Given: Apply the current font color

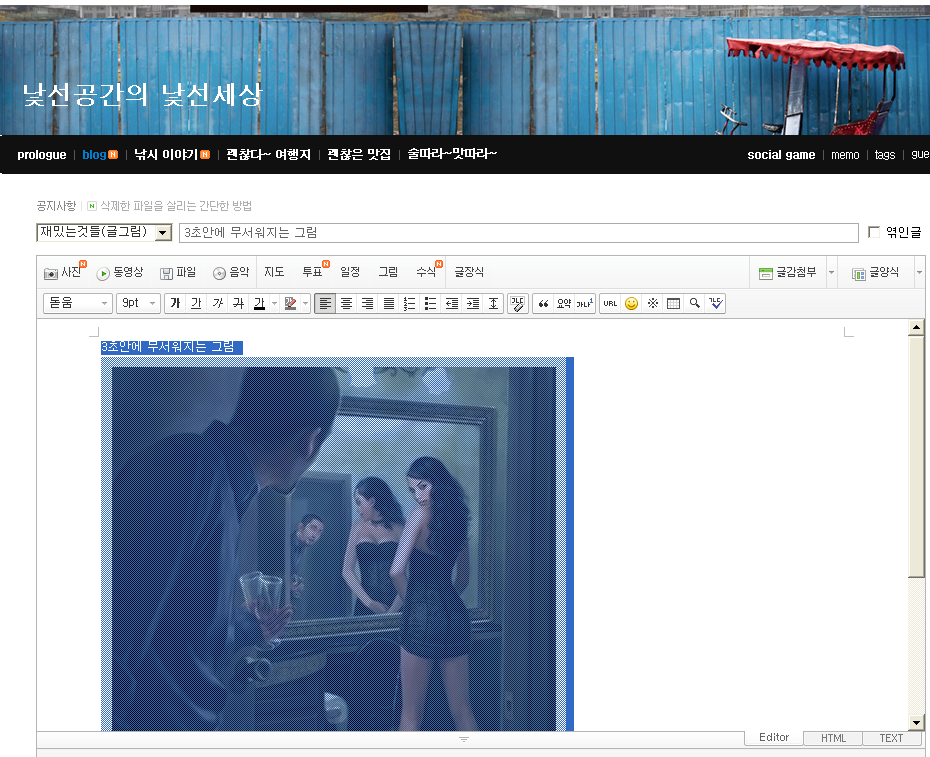Looking at the screenshot, I should click(x=259, y=303).
